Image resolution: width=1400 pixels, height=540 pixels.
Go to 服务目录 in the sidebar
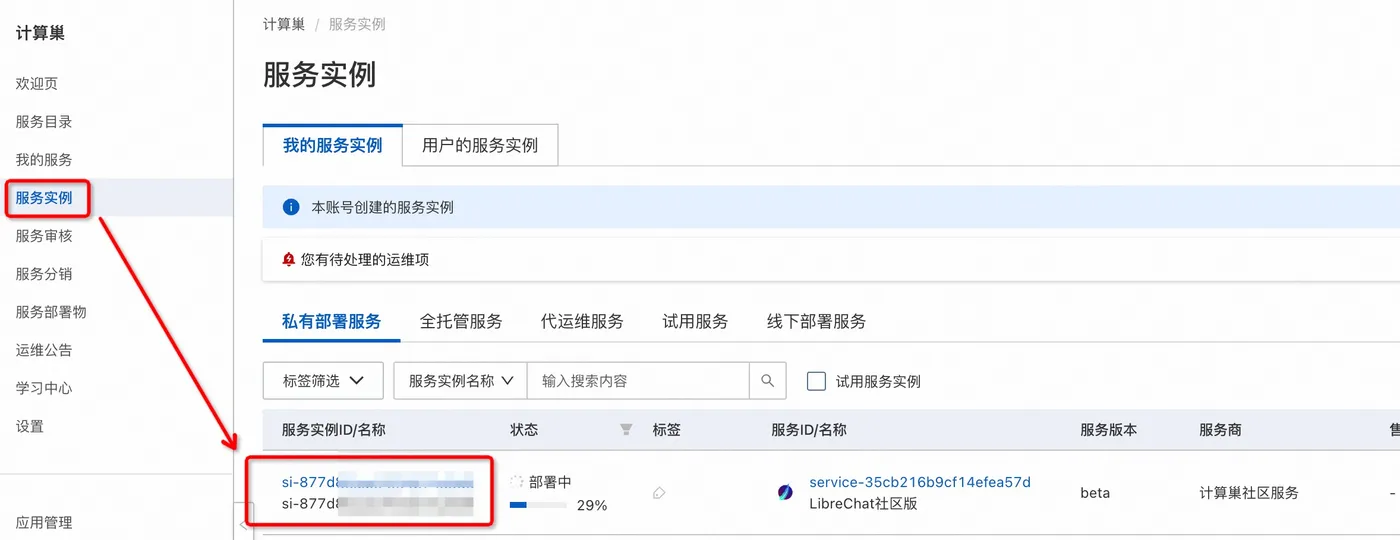tap(44, 122)
